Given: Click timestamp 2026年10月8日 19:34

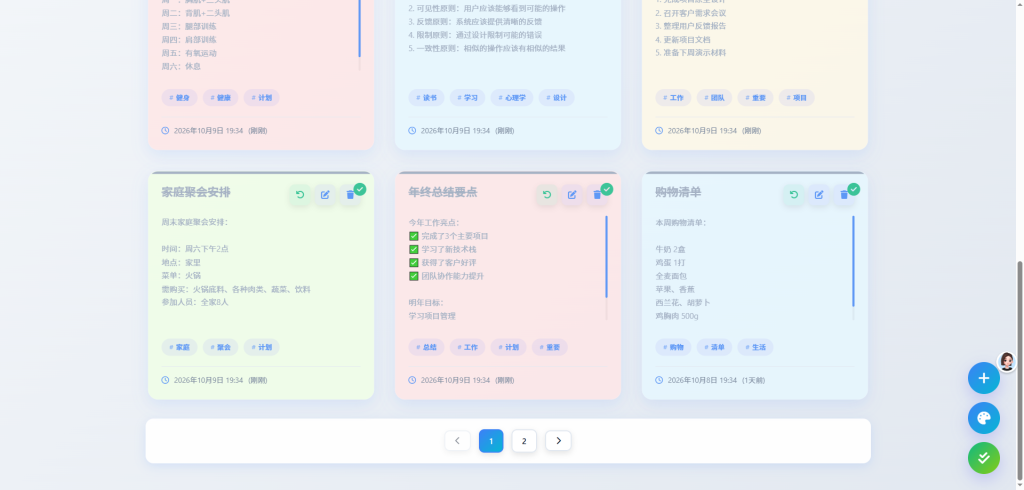Looking at the screenshot, I should (x=702, y=380).
